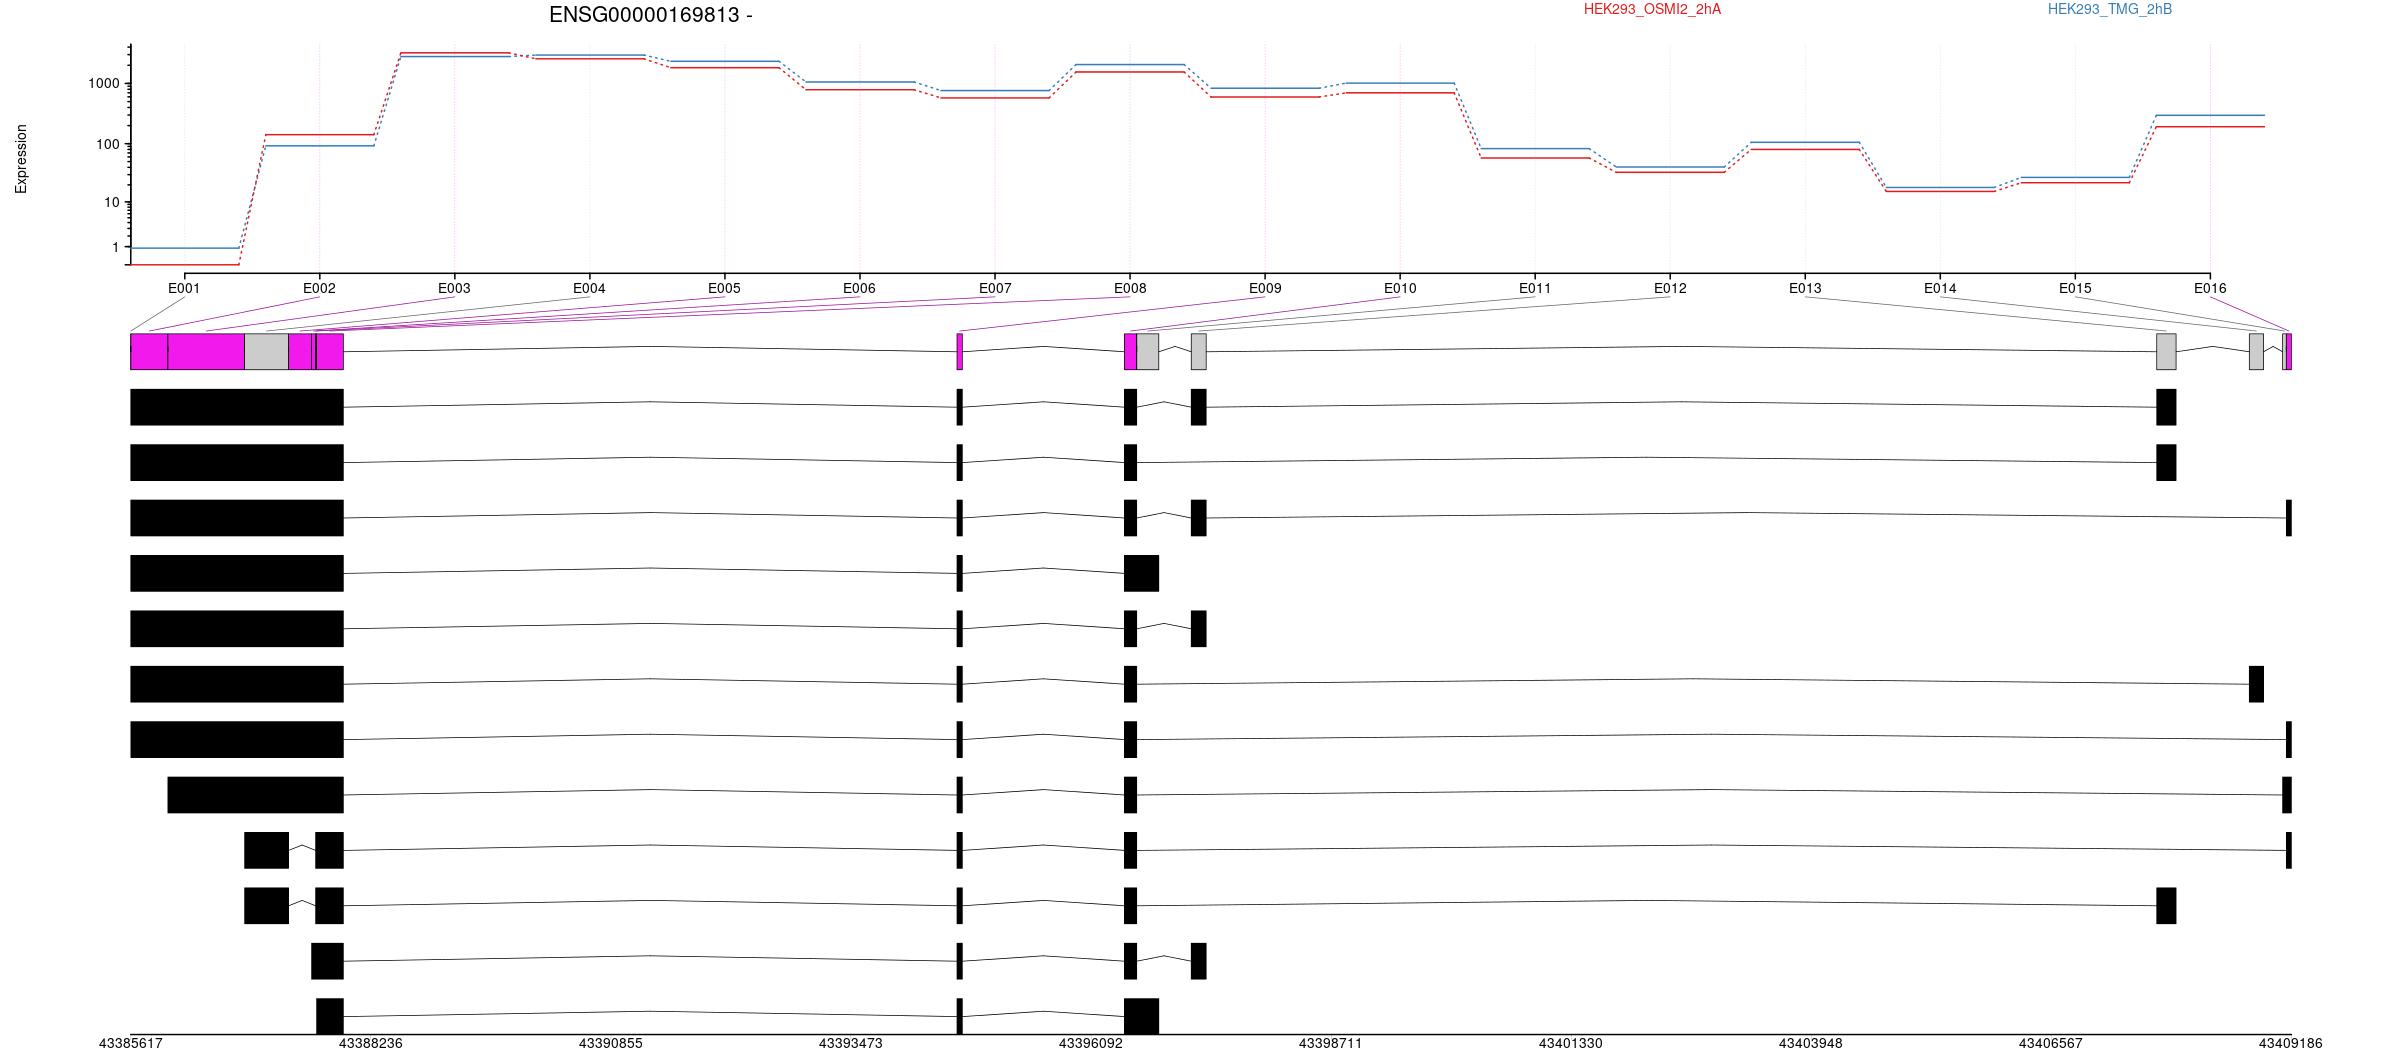
Task: Select exon label E012
Action: (1670, 288)
